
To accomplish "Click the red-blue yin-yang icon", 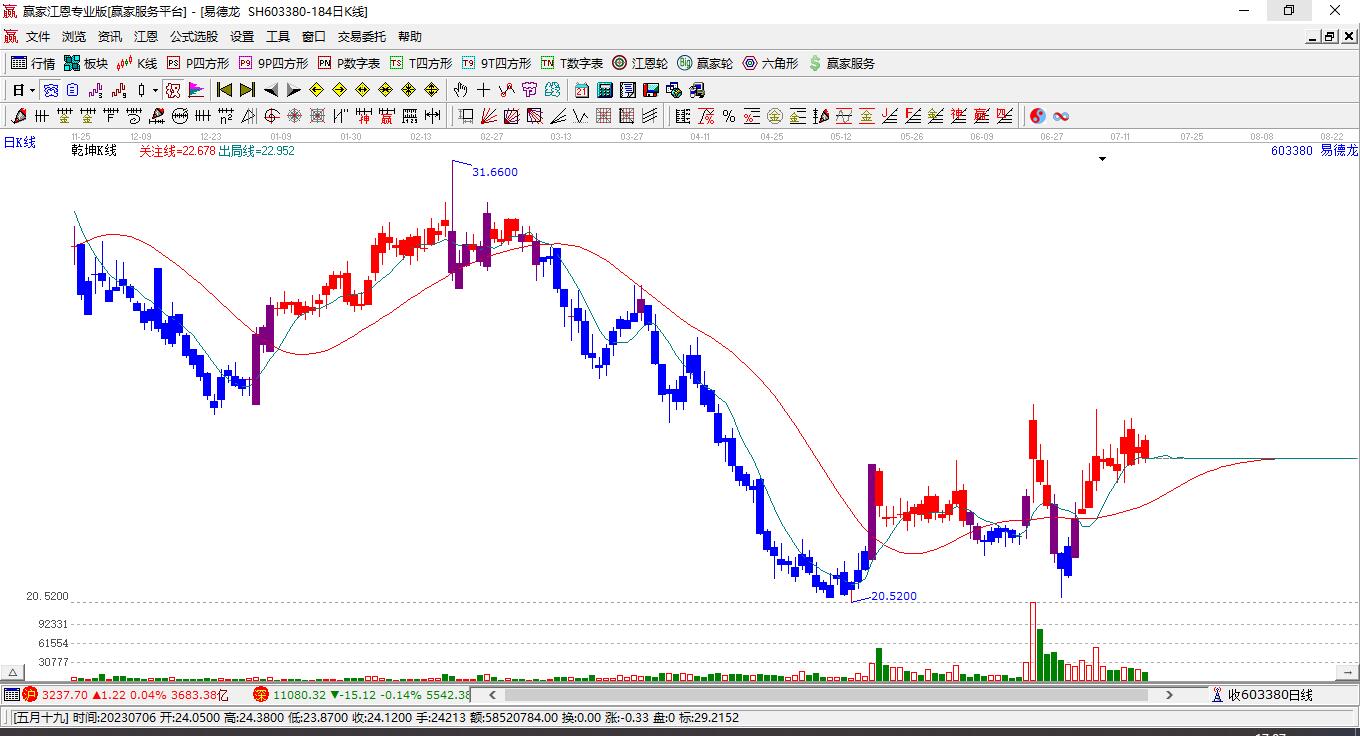I will [1038, 116].
